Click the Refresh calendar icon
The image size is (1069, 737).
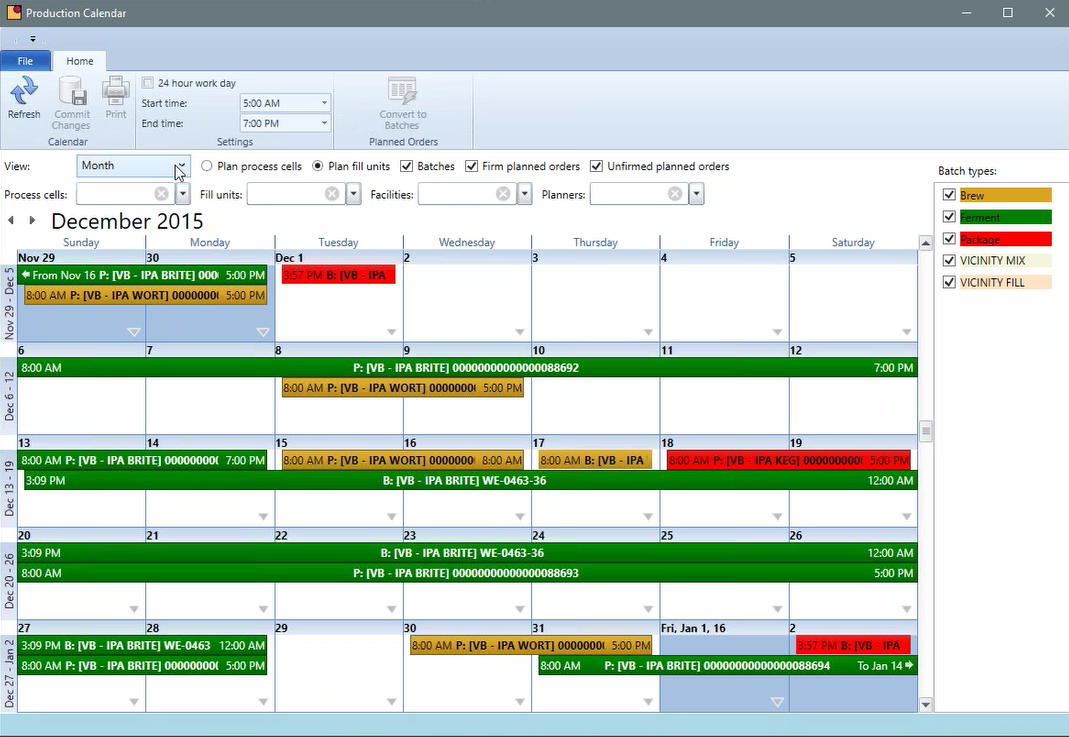[24, 93]
